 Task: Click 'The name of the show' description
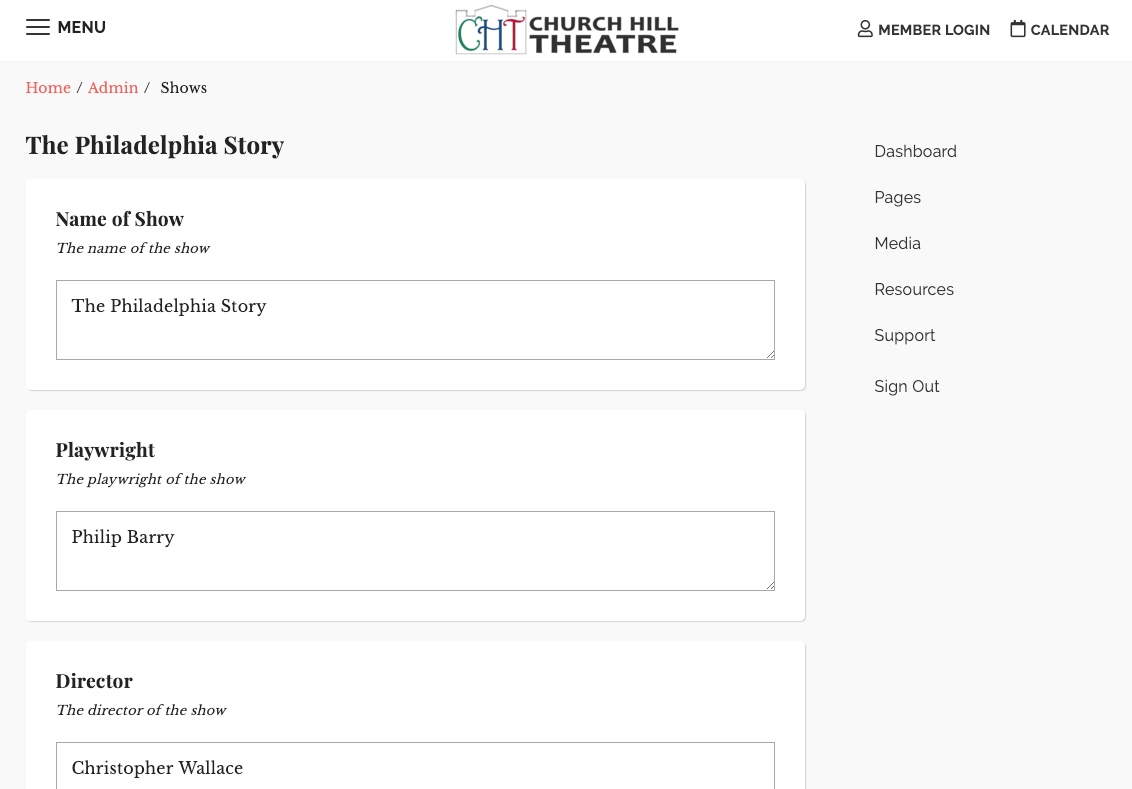click(x=133, y=248)
